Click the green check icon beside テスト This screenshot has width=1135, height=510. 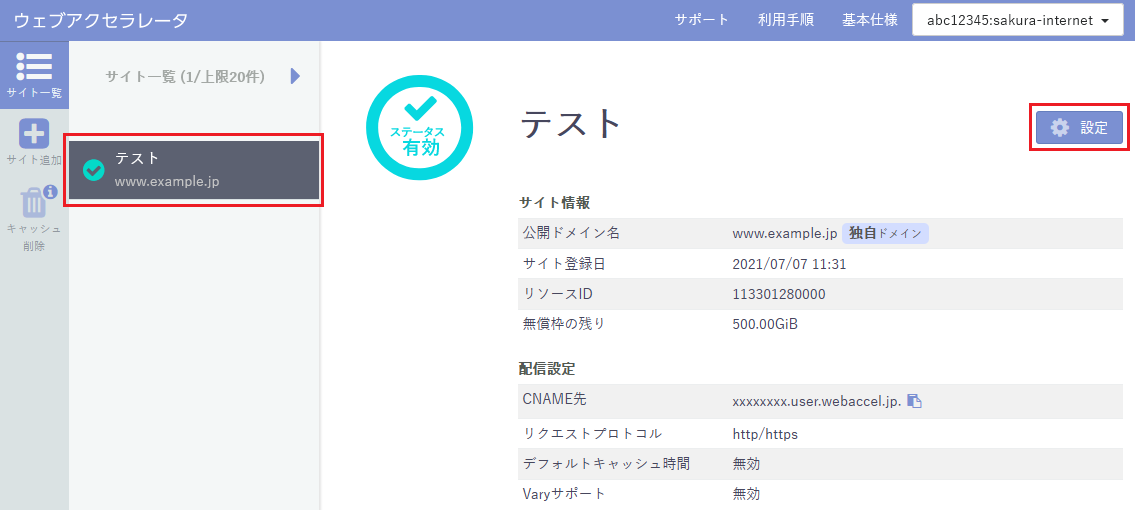pyautogui.click(x=94, y=170)
